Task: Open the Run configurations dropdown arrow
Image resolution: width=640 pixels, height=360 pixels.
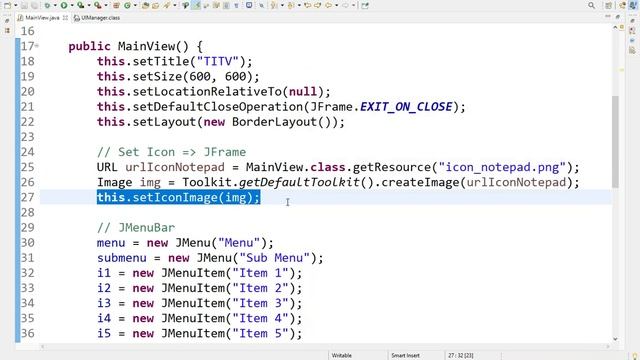Action: click(72, 5)
